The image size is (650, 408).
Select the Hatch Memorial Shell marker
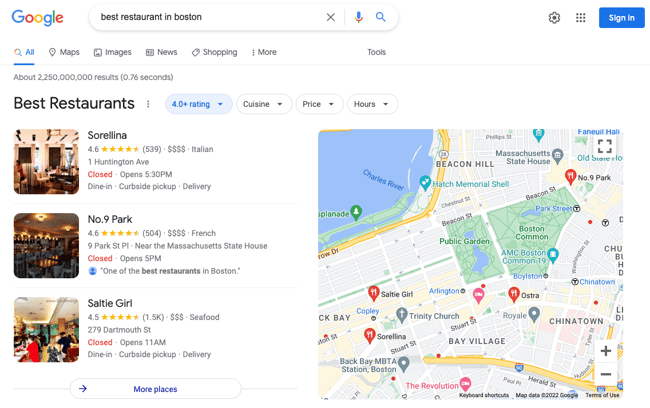tap(425, 182)
